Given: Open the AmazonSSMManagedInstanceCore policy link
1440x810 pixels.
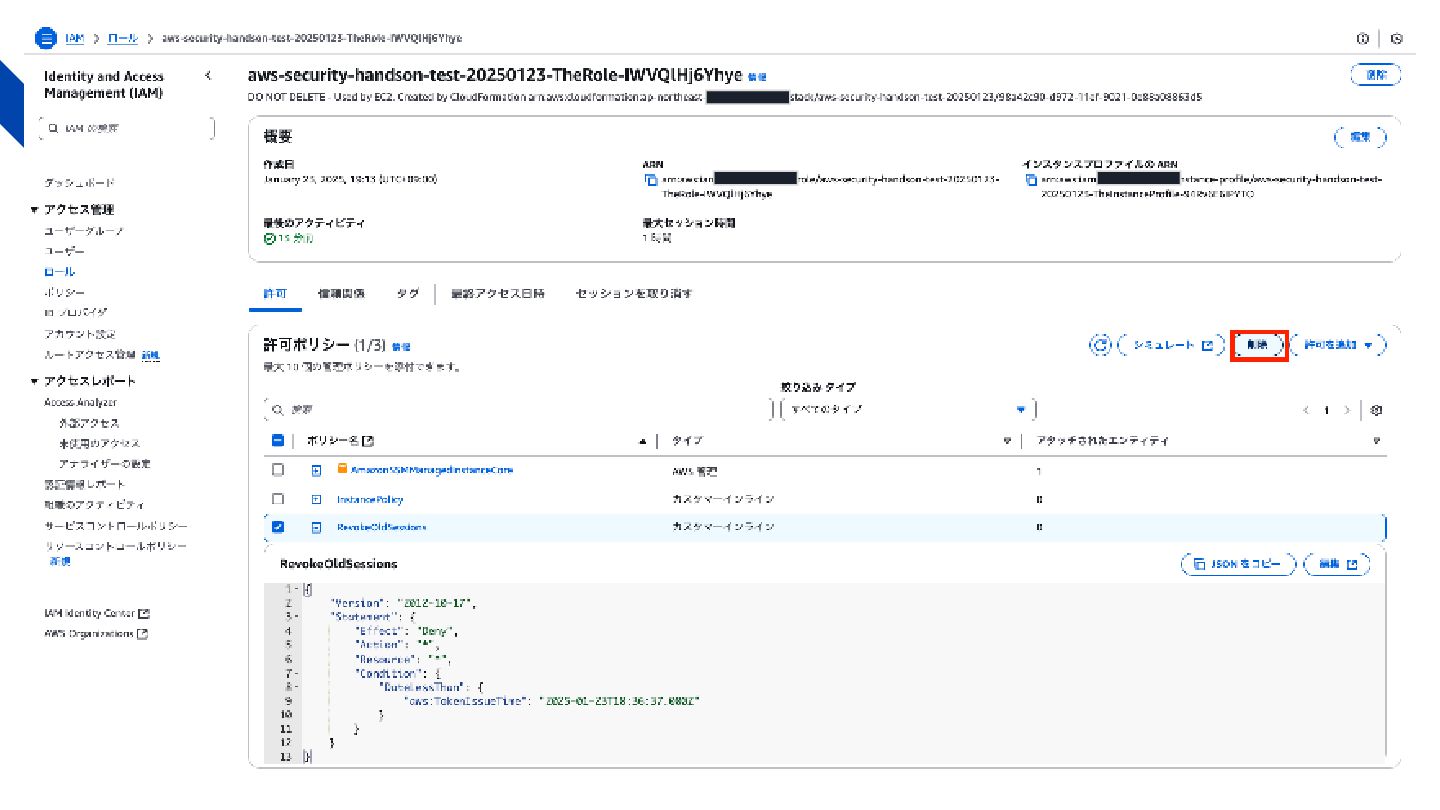Looking at the screenshot, I should [x=432, y=470].
